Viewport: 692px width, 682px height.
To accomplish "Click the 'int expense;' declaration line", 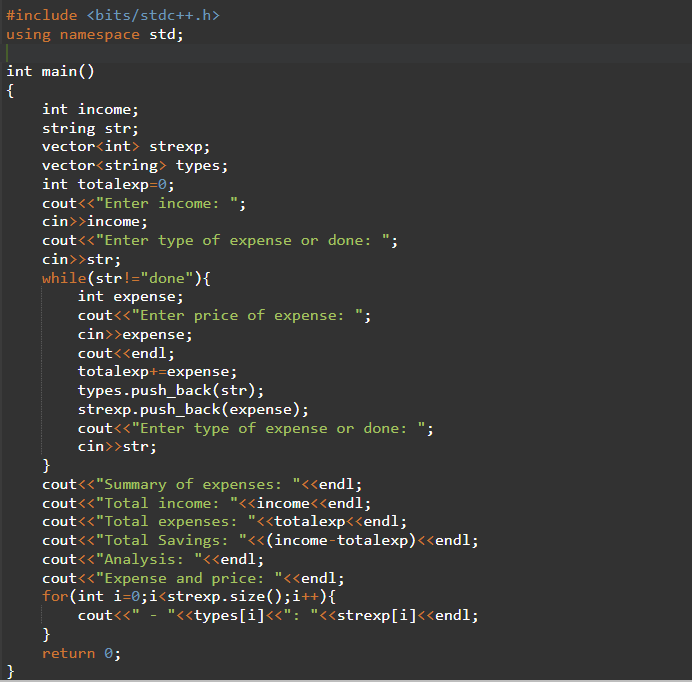I will (131, 297).
